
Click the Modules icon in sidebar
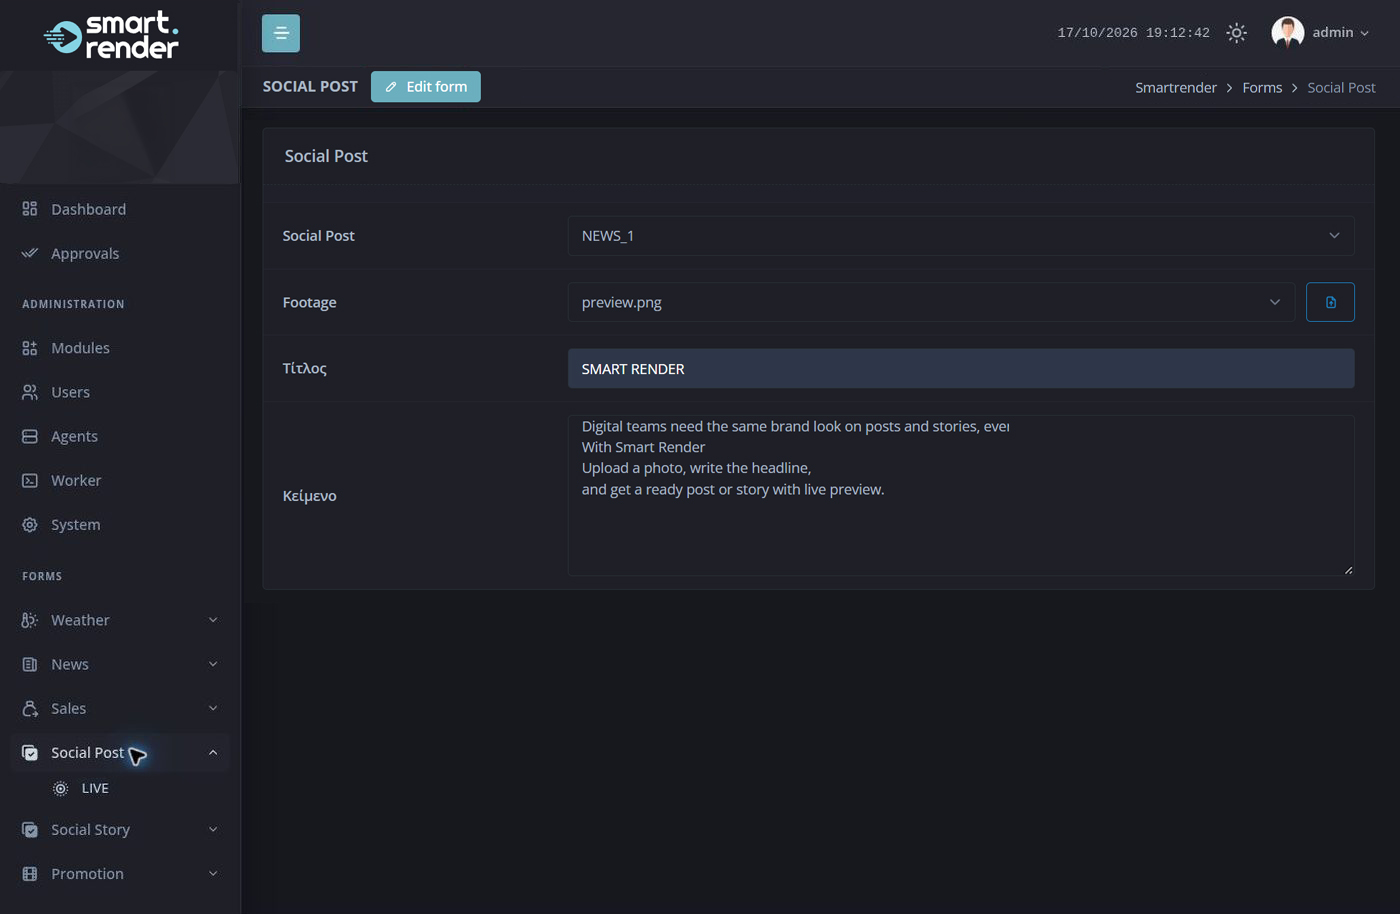coord(30,348)
